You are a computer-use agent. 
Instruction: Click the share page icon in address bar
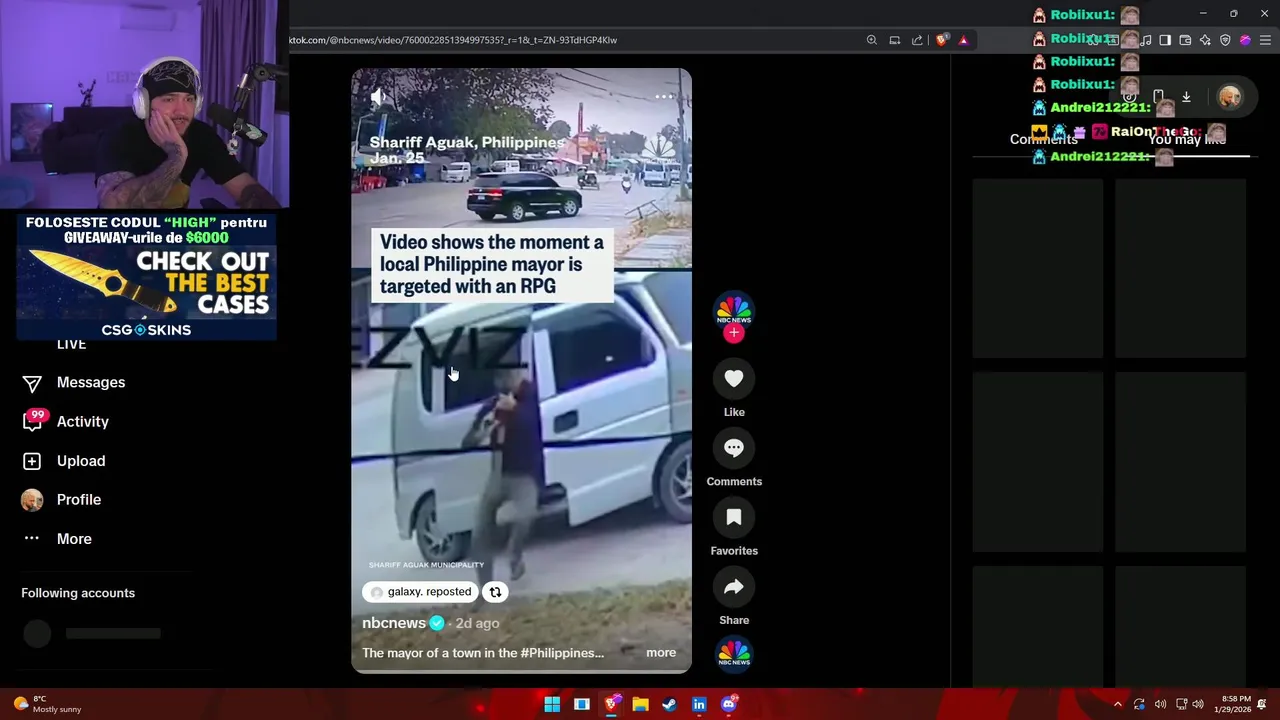[x=917, y=40]
